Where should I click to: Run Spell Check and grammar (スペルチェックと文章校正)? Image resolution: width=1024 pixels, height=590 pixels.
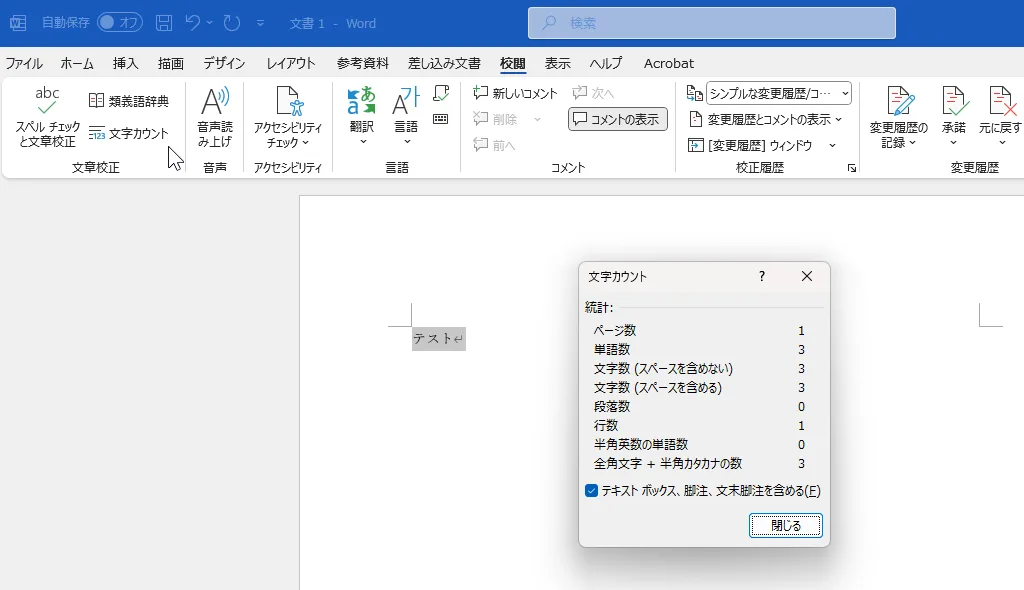47,118
